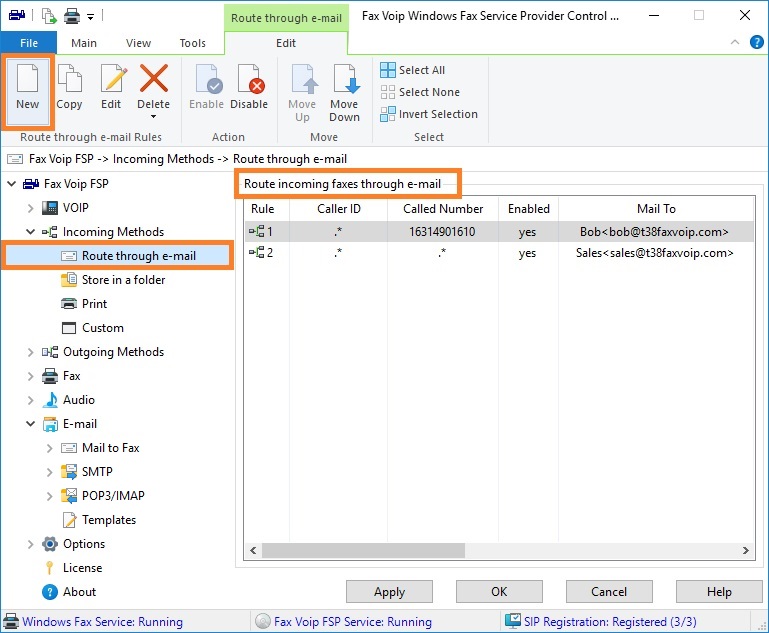The height and width of the screenshot is (633, 769).
Task: Open Templates in the tree
Action: pyautogui.click(x=109, y=520)
